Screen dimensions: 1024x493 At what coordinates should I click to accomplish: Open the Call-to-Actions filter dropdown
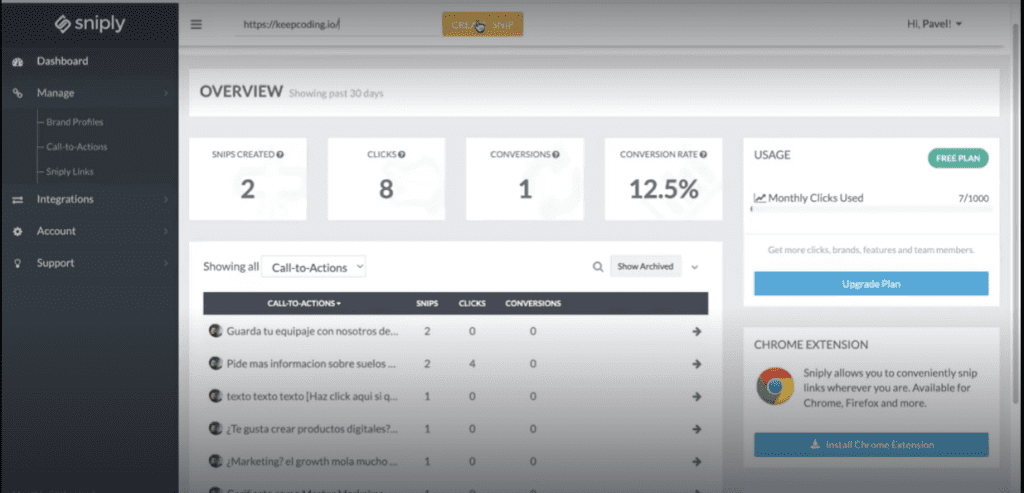(313, 267)
